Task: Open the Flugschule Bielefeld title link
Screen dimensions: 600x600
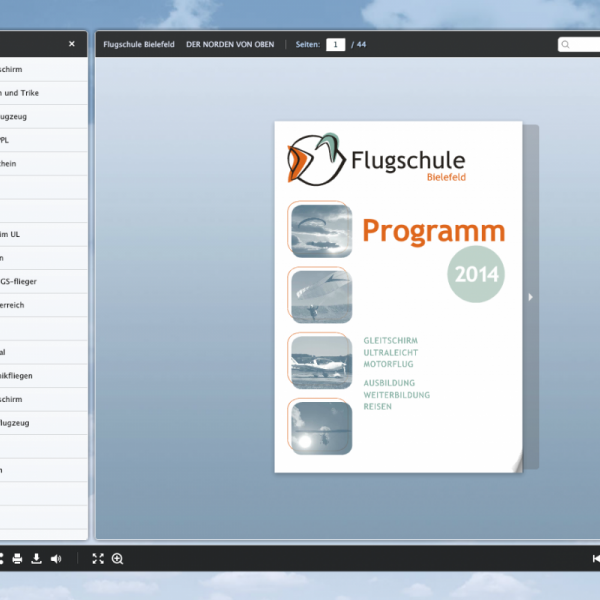Action: (139, 44)
